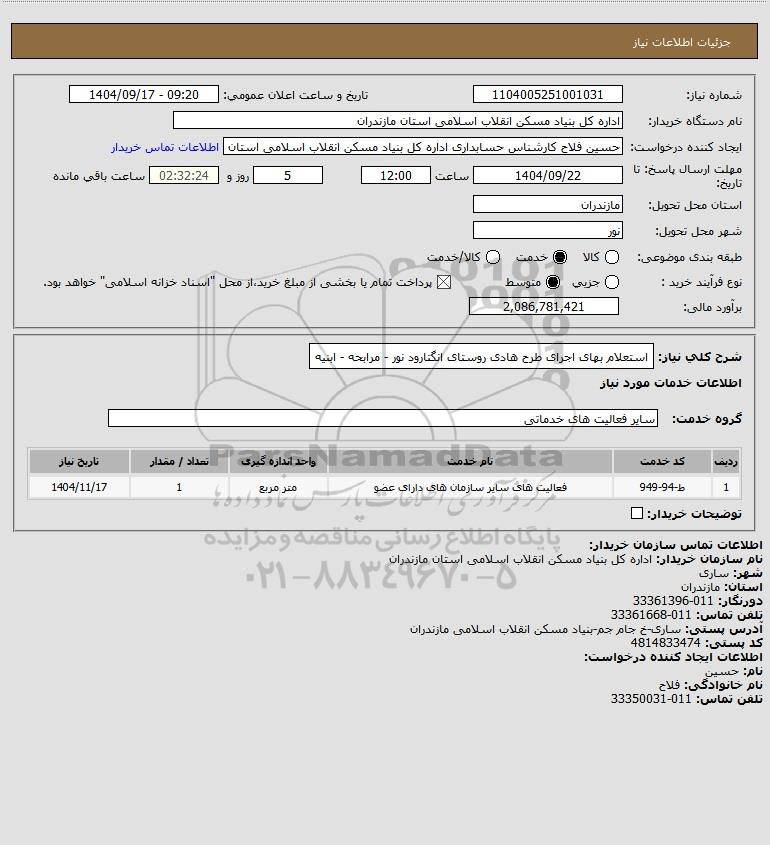Toggle the توضیحات خریدار checkbox
Viewport: 770px width, 845px height.
(636, 513)
